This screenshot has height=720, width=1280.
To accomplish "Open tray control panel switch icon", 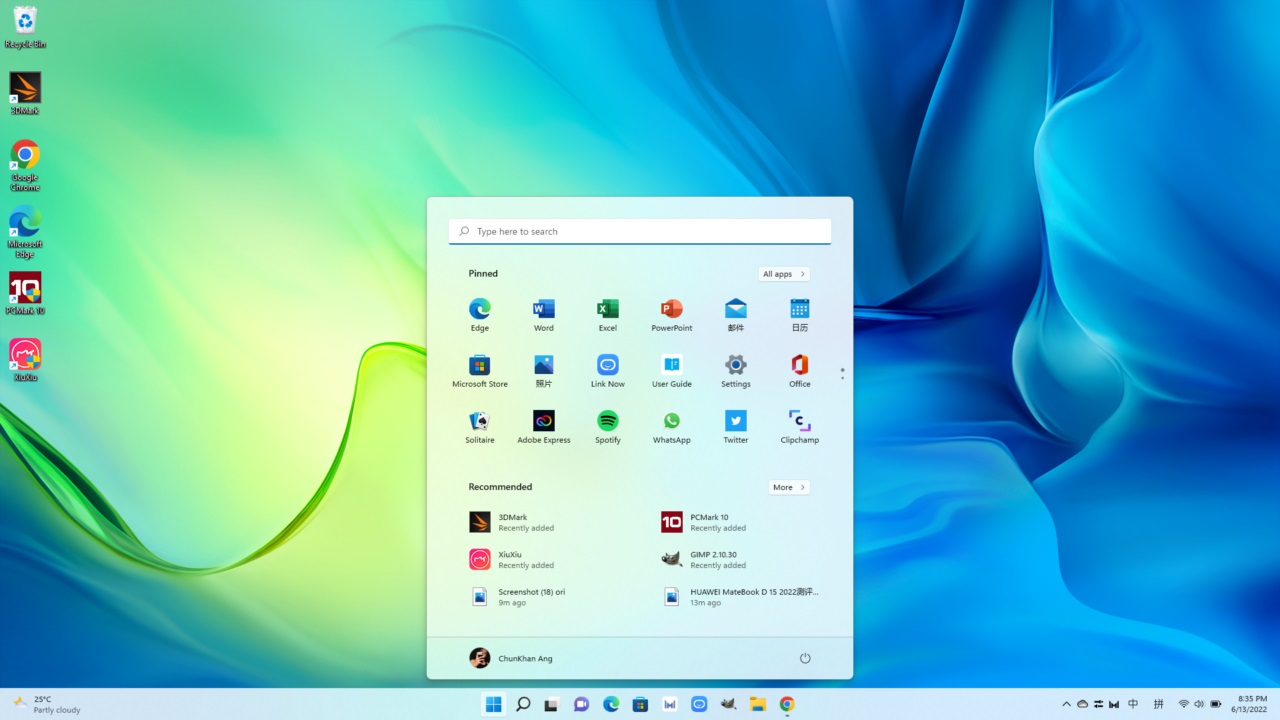I will coord(1098,704).
